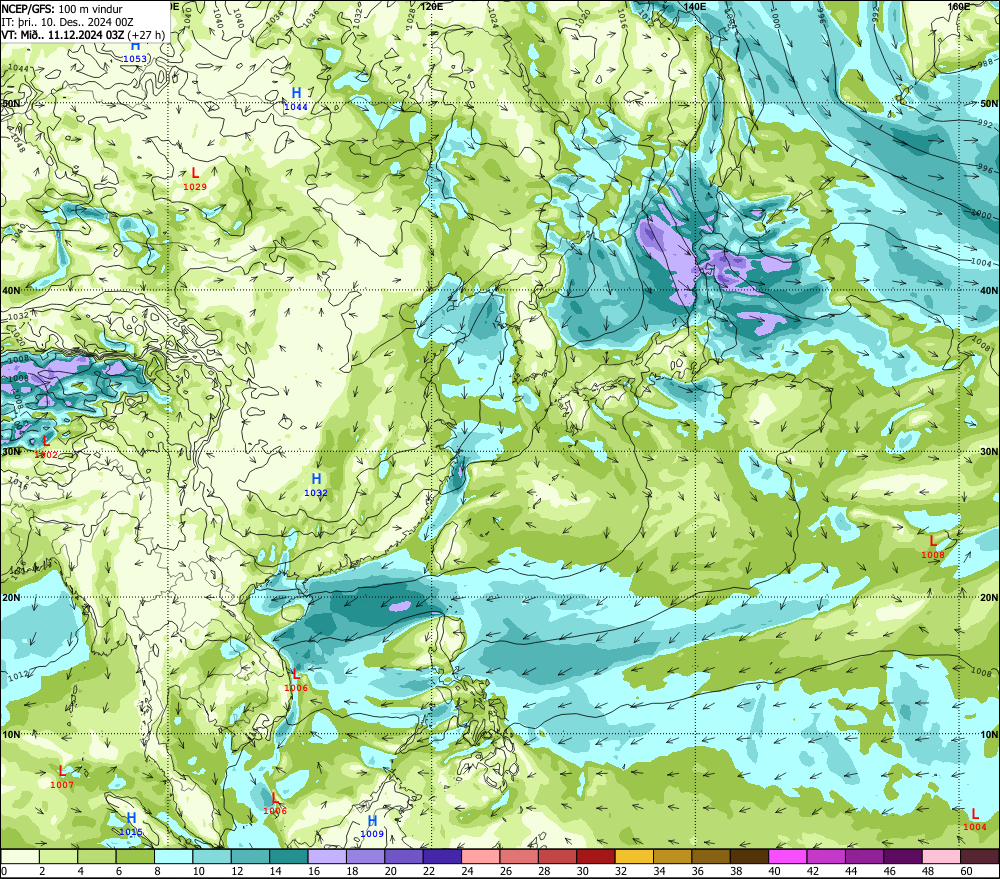Pick the bright magenta 40–42 legend swatch
Image resolution: width=1000 pixels, height=879 pixels.
[x=788, y=856]
